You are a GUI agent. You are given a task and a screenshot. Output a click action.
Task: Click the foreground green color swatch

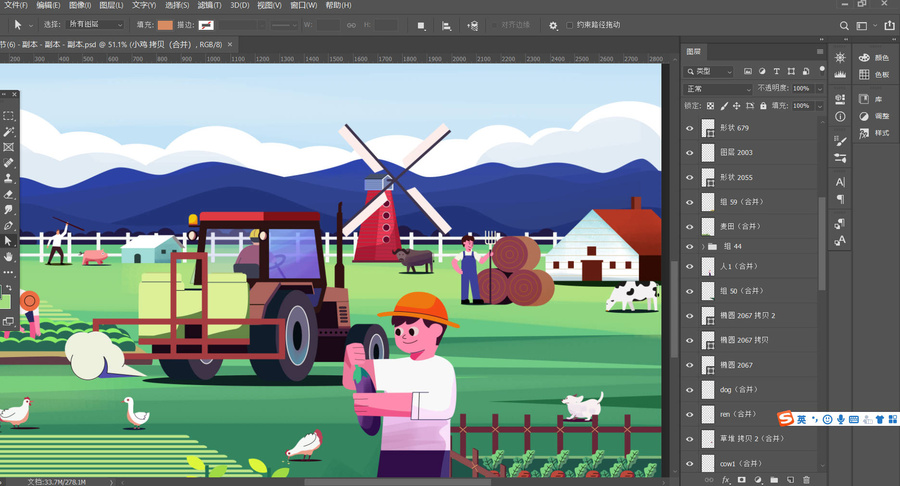(x=5, y=301)
